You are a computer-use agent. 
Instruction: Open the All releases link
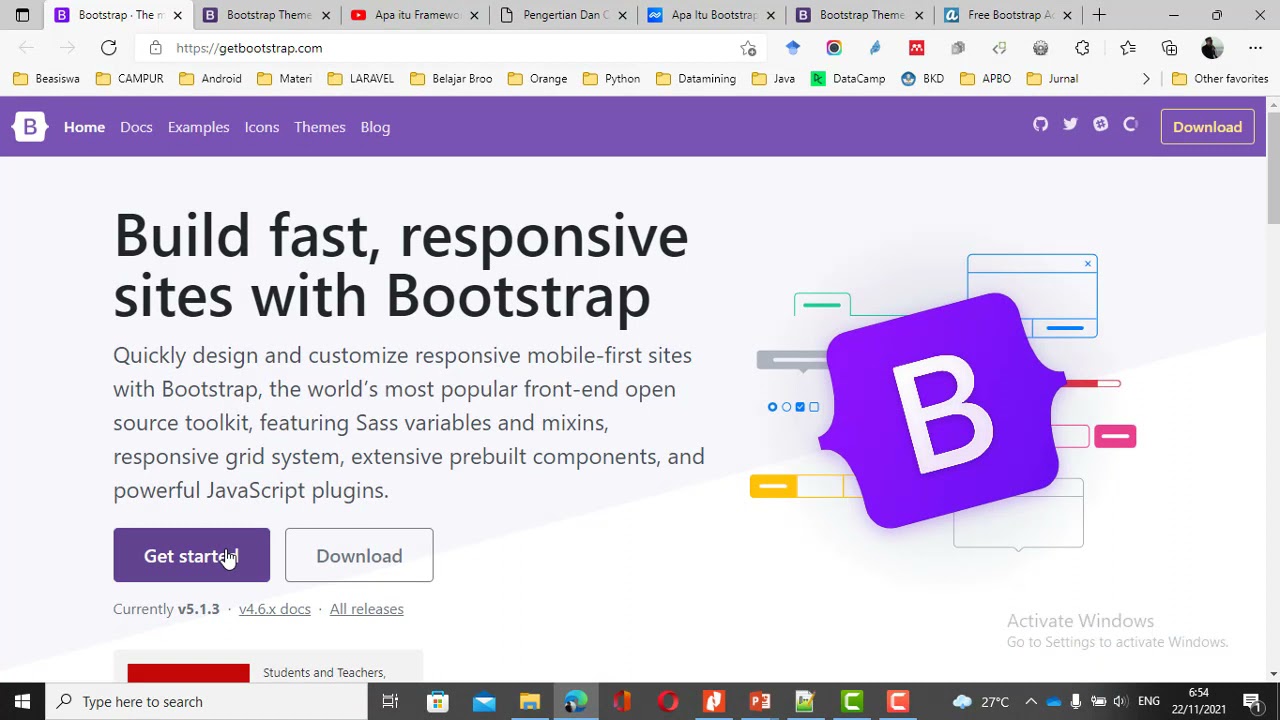(x=366, y=609)
